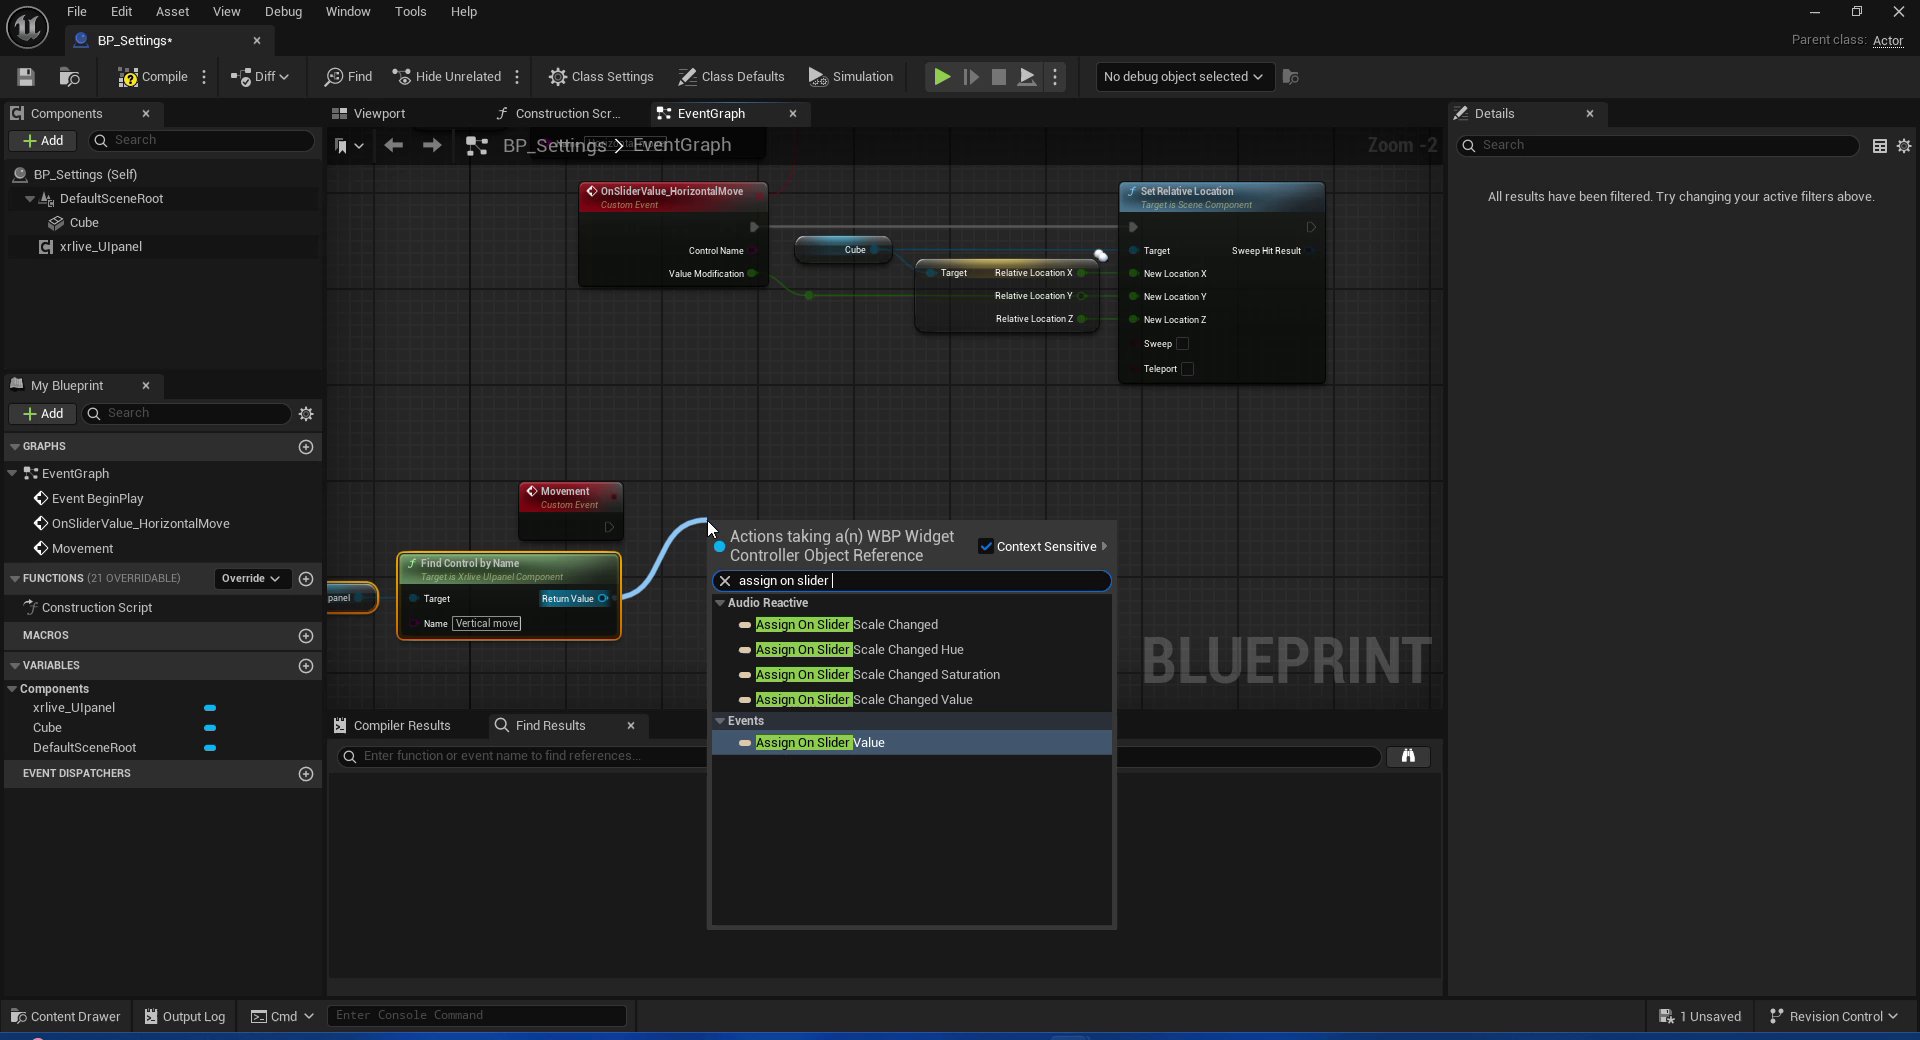Click the xrlive_UIpanel variable type pill
Screen dimensions: 1920x1040
pyautogui.click(x=210, y=708)
